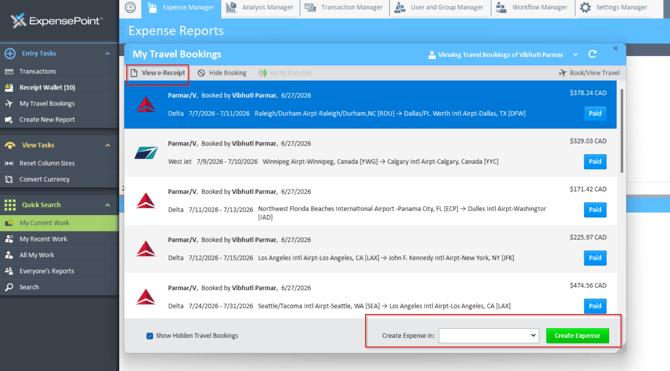Select the West Jet Winnipeg to Calgary booking
670x371 pixels.
(x=370, y=153)
